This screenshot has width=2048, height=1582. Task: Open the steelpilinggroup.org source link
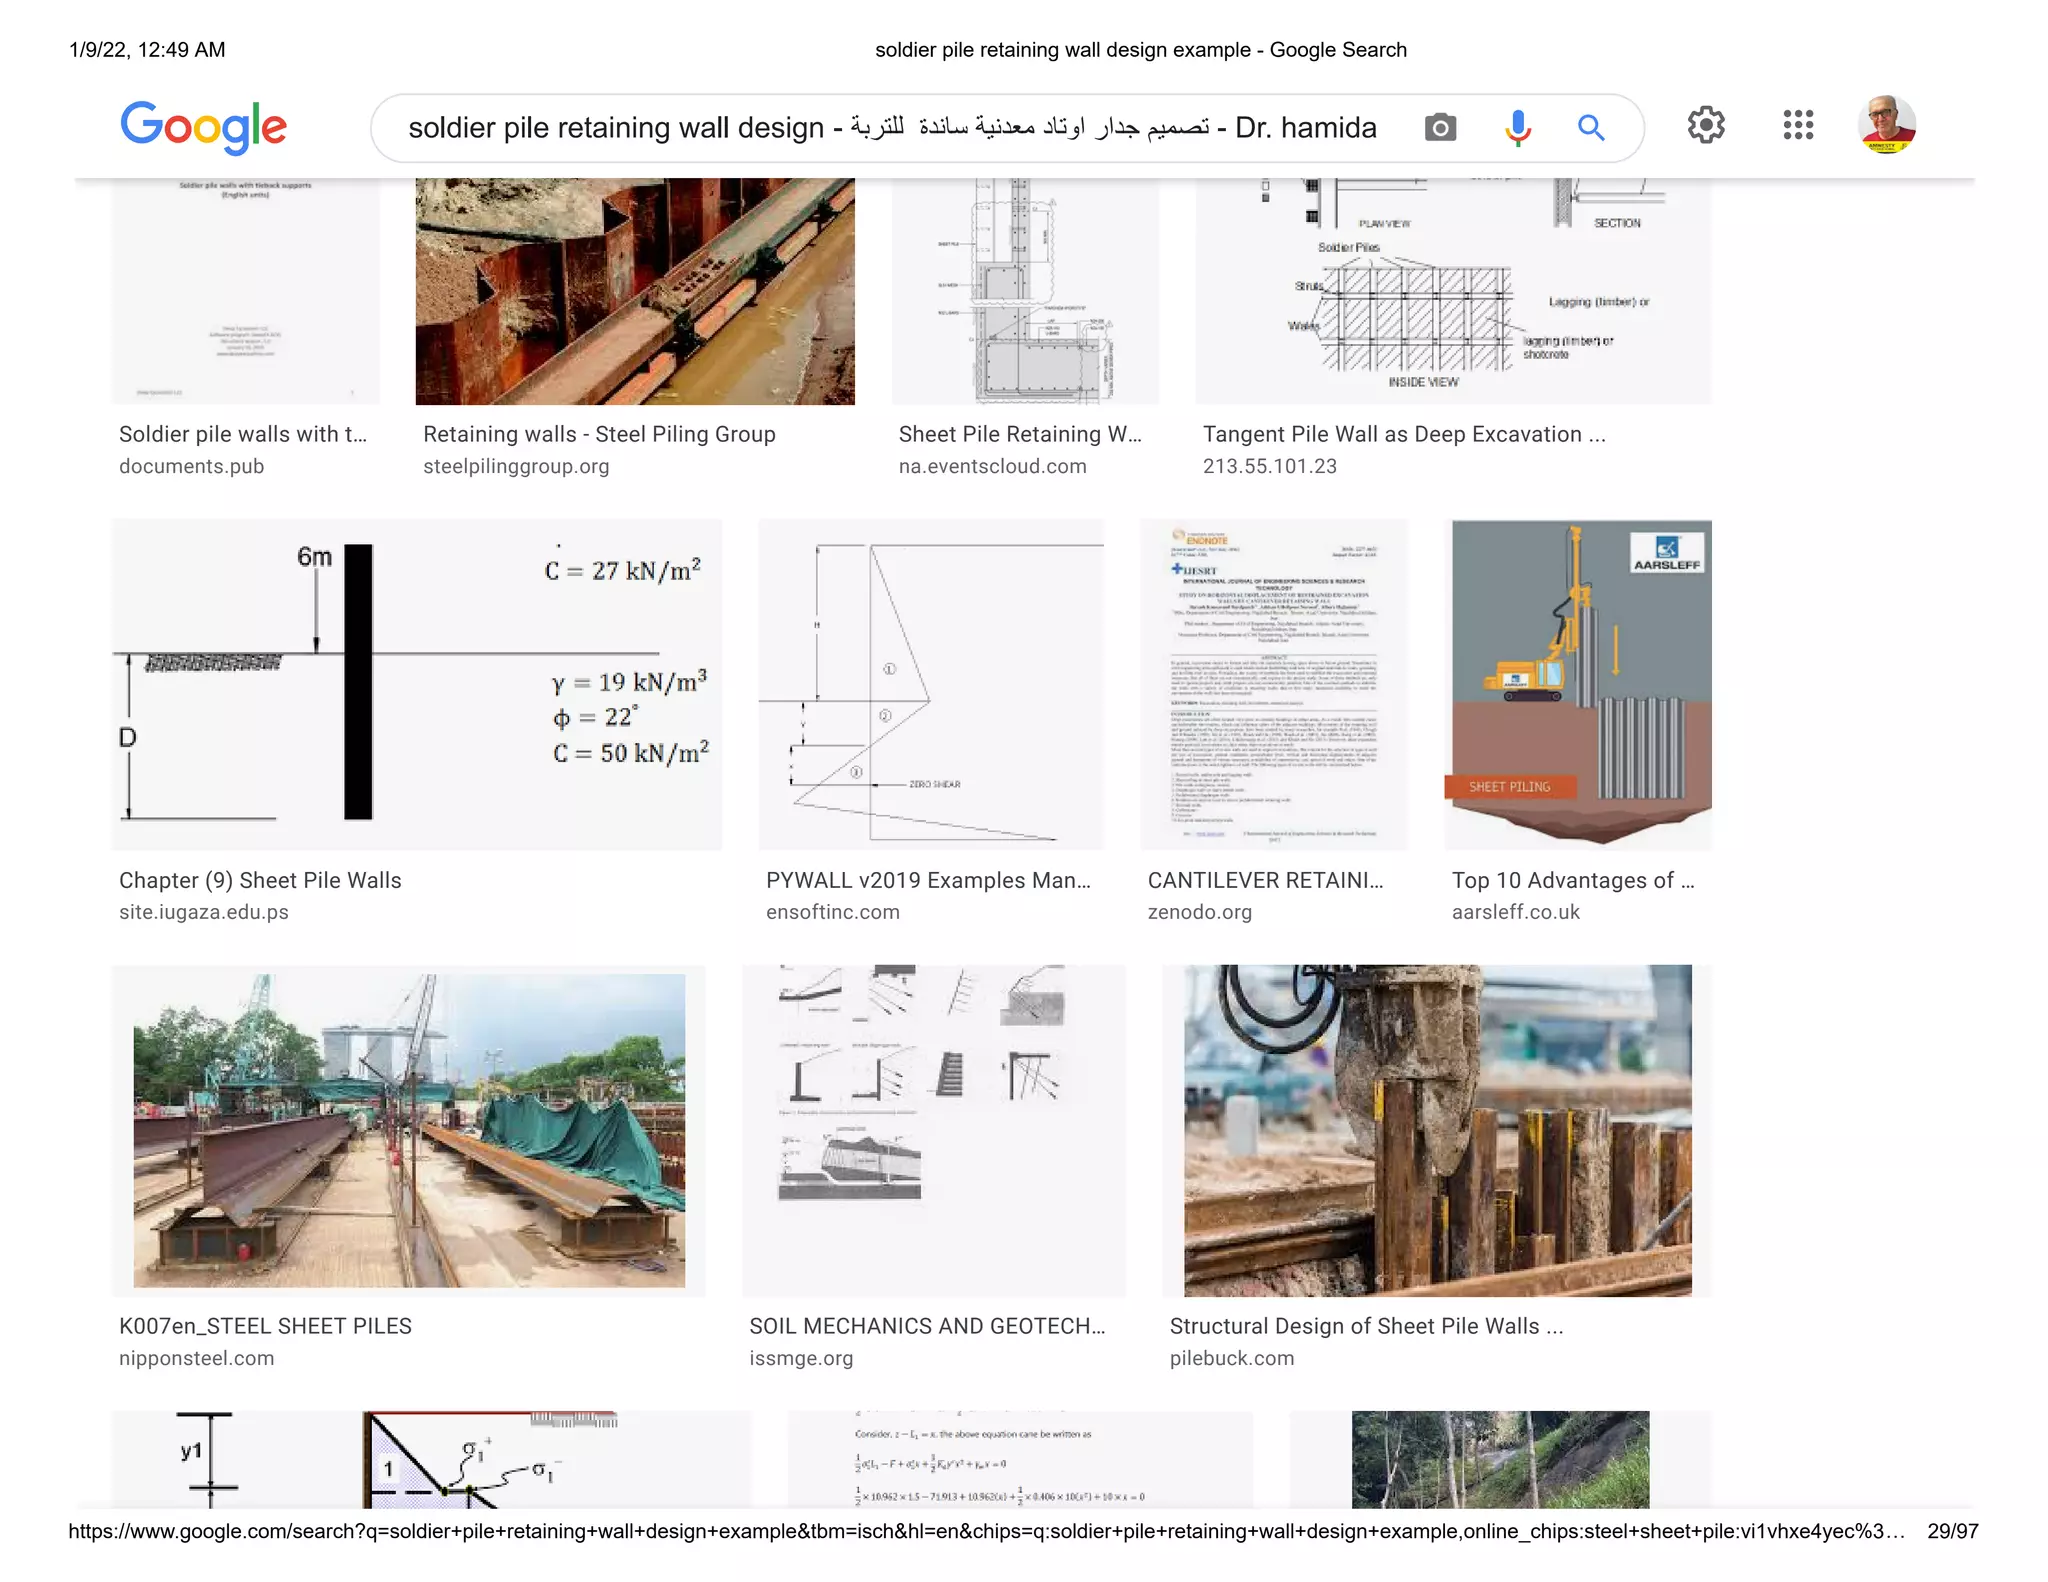pos(515,466)
